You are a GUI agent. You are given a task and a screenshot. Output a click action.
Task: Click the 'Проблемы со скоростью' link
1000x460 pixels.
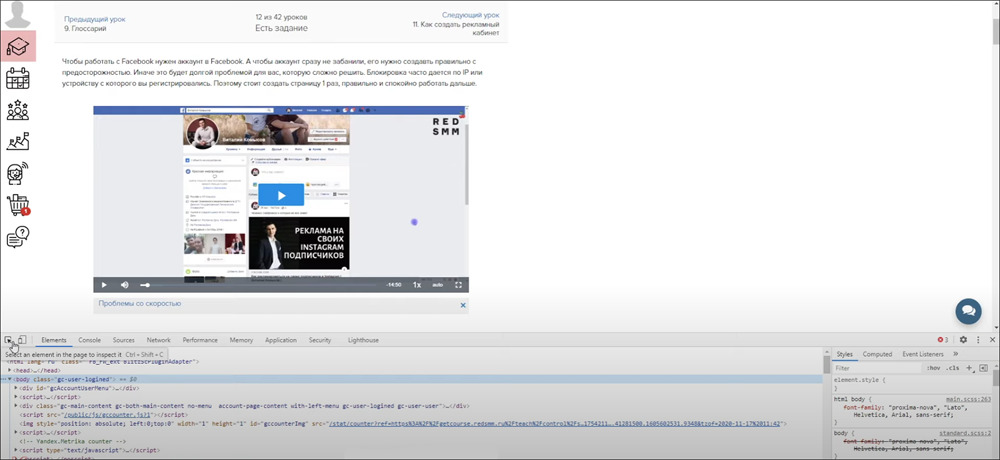pyautogui.click(x=140, y=304)
